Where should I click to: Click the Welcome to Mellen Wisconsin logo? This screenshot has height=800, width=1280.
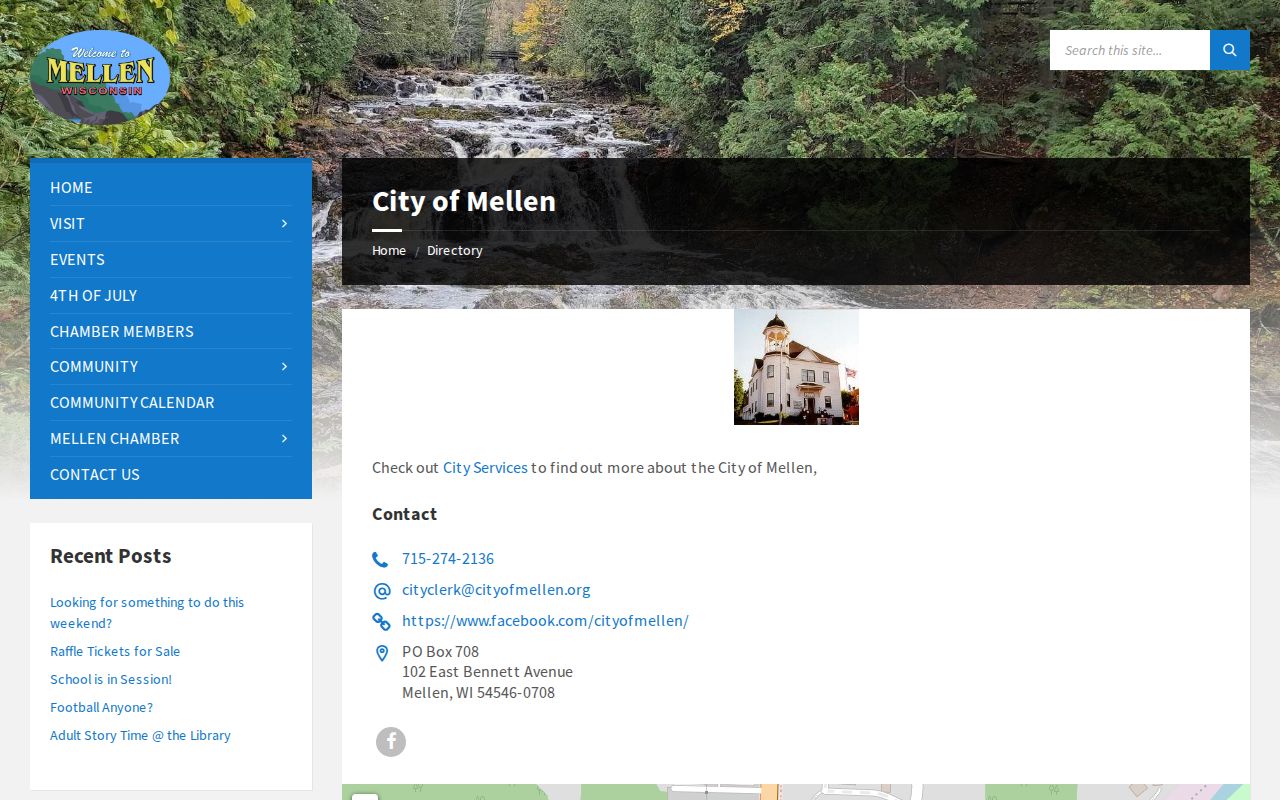point(100,77)
